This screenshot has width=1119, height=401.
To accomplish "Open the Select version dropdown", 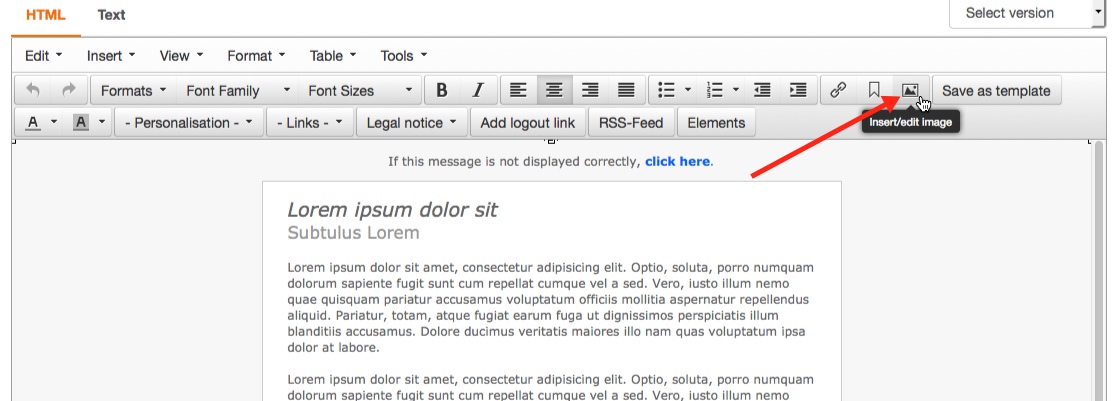I will [1026, 13].
